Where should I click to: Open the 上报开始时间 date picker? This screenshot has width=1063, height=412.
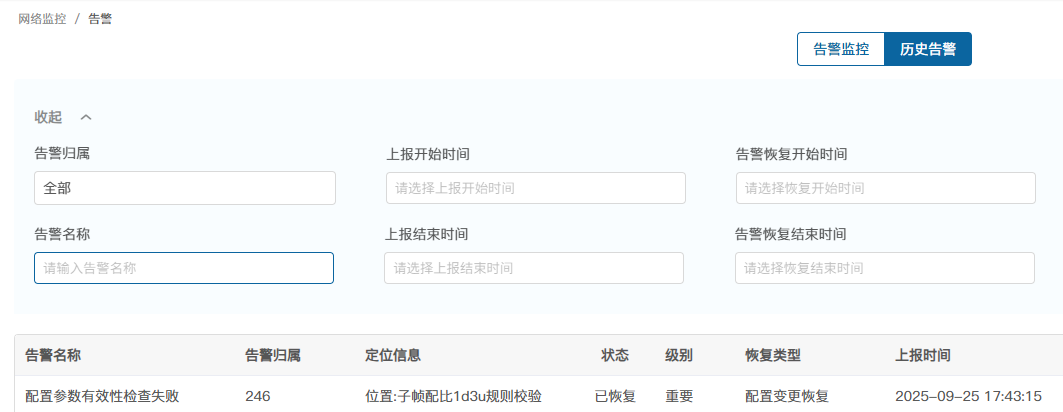[x=536, y=188]
